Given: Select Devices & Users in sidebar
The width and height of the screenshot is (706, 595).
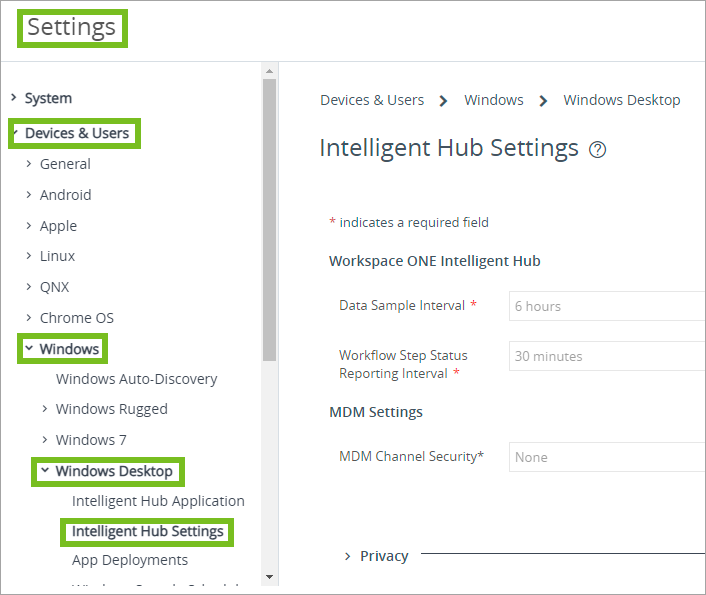Looking at the screenshot, I should pyautogui.click(x=77, y=133).
